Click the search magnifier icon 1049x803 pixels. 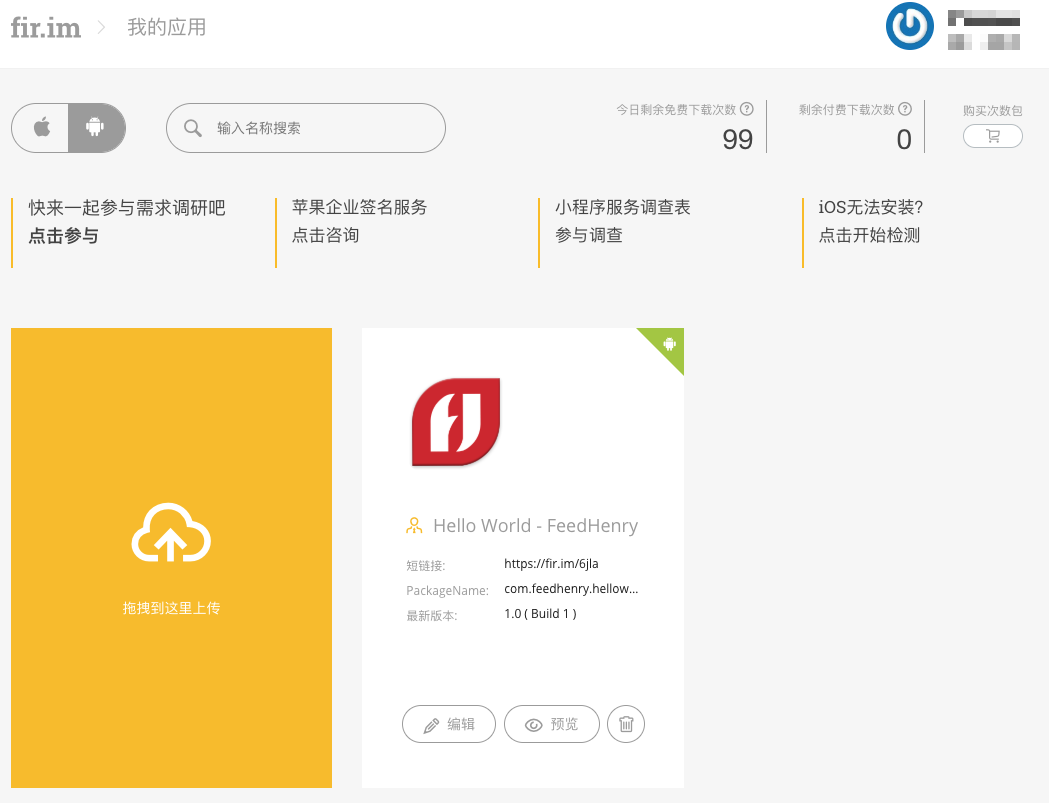tap(193, 128)
